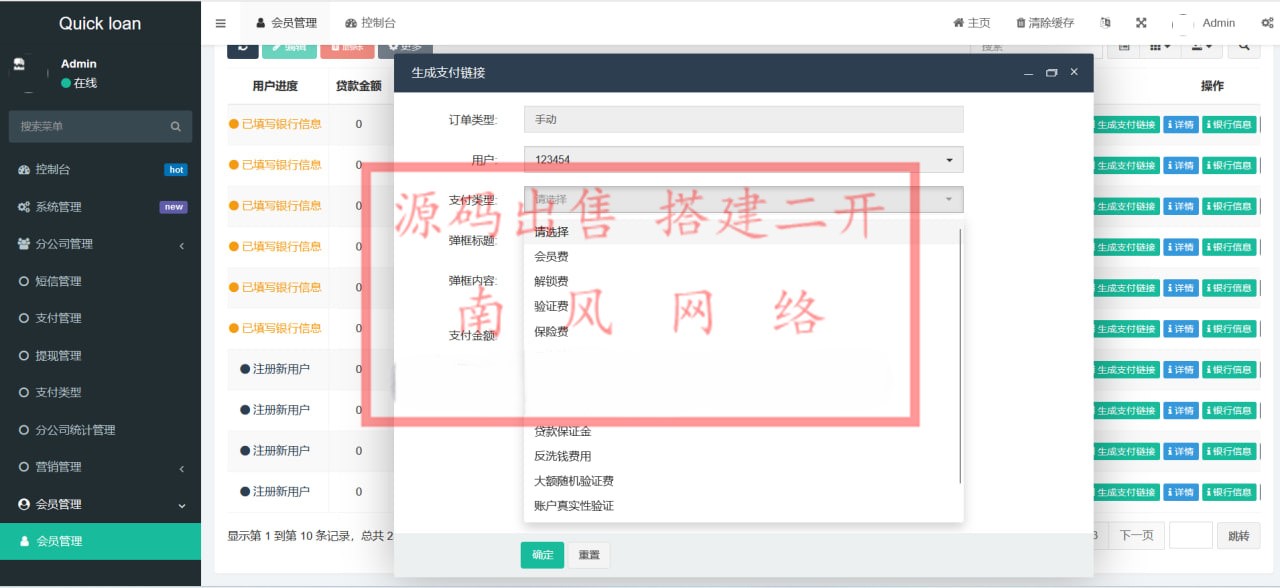Choose 会员费 from the dropdown list
Viewport: 1280px width, 588px height.
point(552,257)
